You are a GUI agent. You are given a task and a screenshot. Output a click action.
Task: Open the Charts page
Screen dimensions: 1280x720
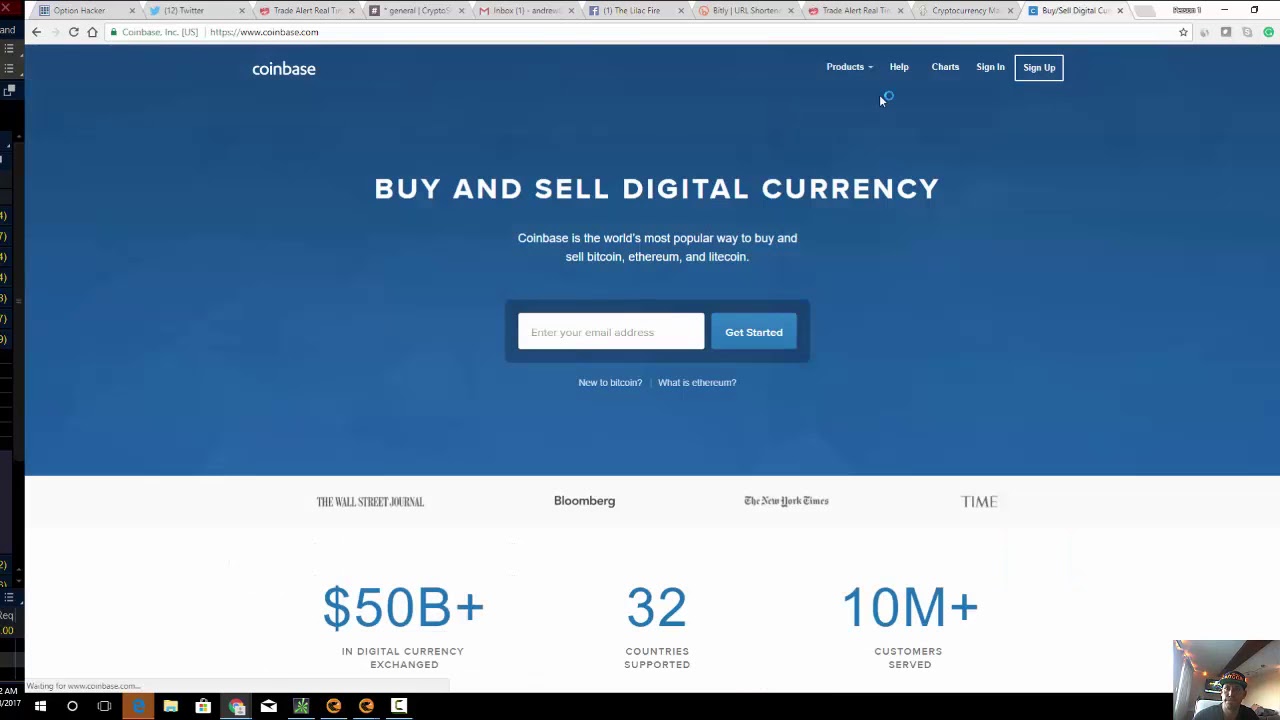tap(945, 67)
